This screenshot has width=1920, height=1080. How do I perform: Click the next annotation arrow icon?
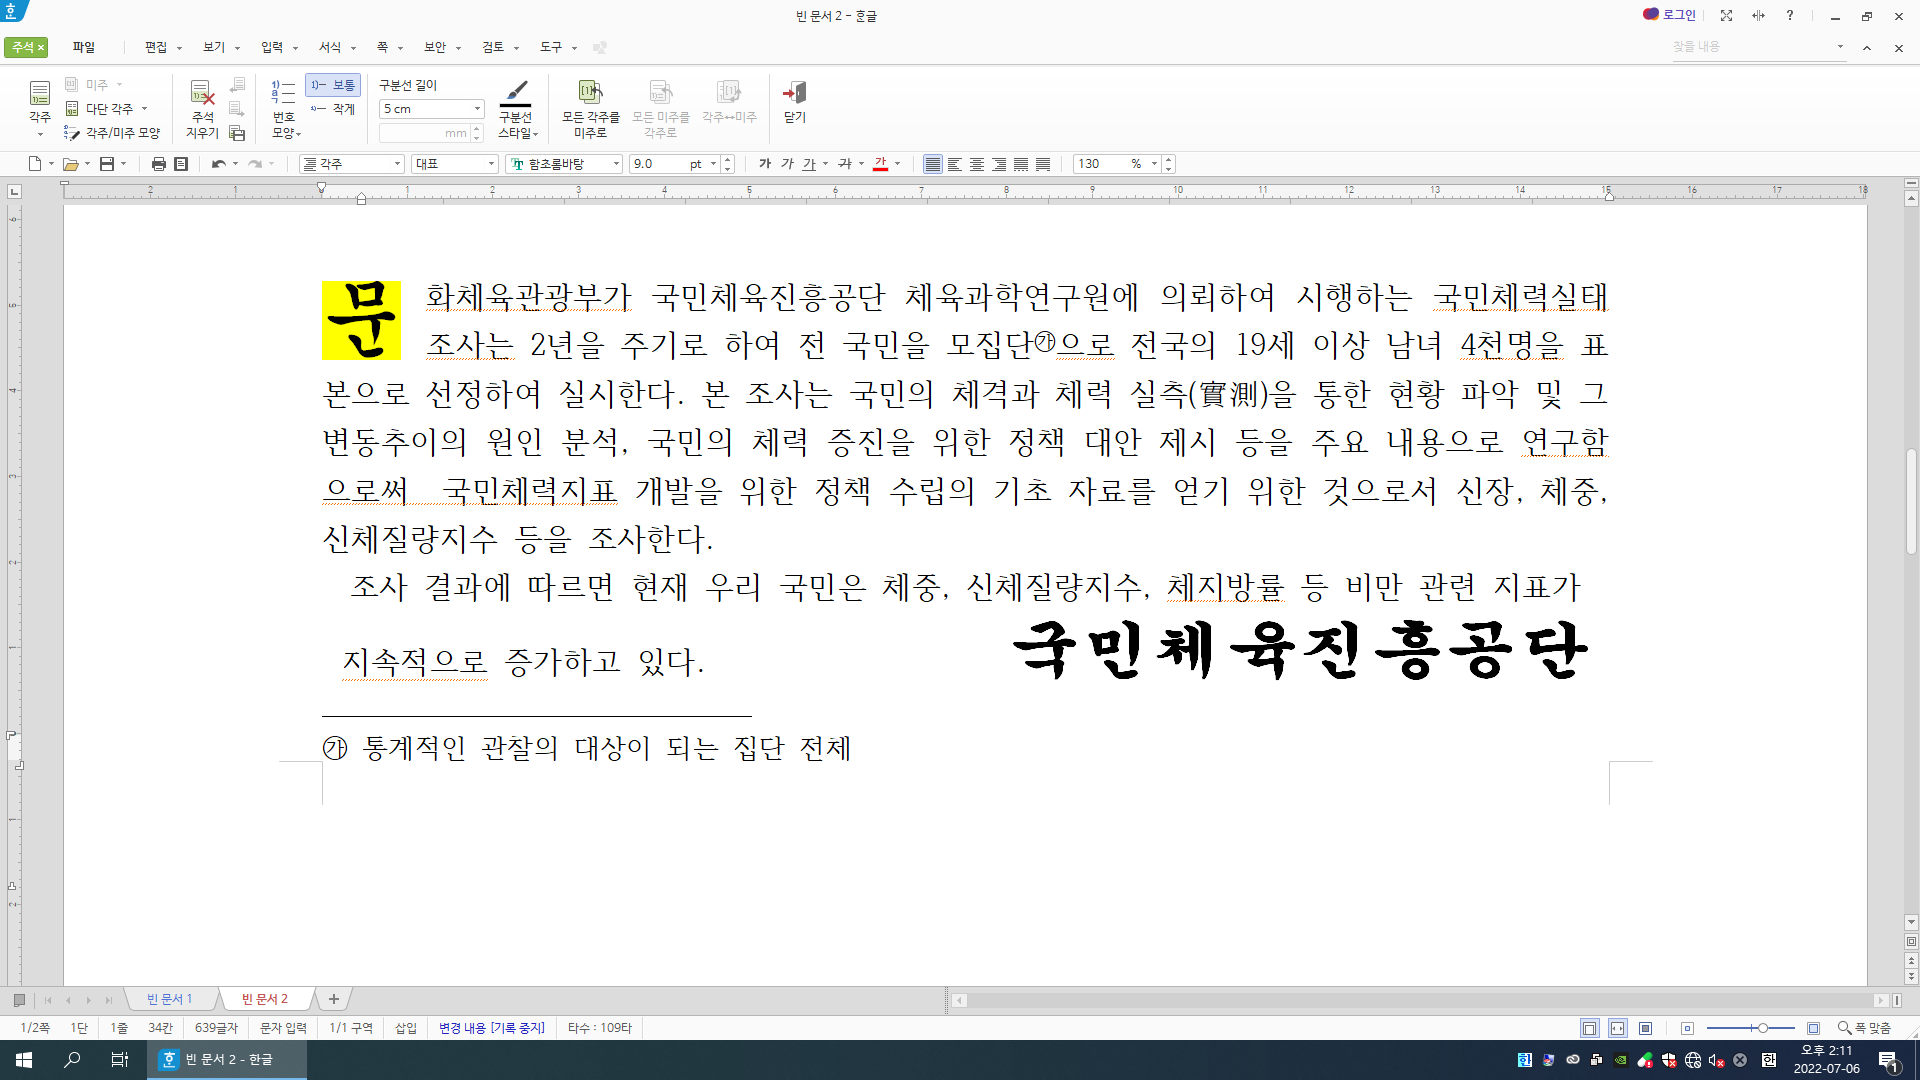(x=237, y=108)
